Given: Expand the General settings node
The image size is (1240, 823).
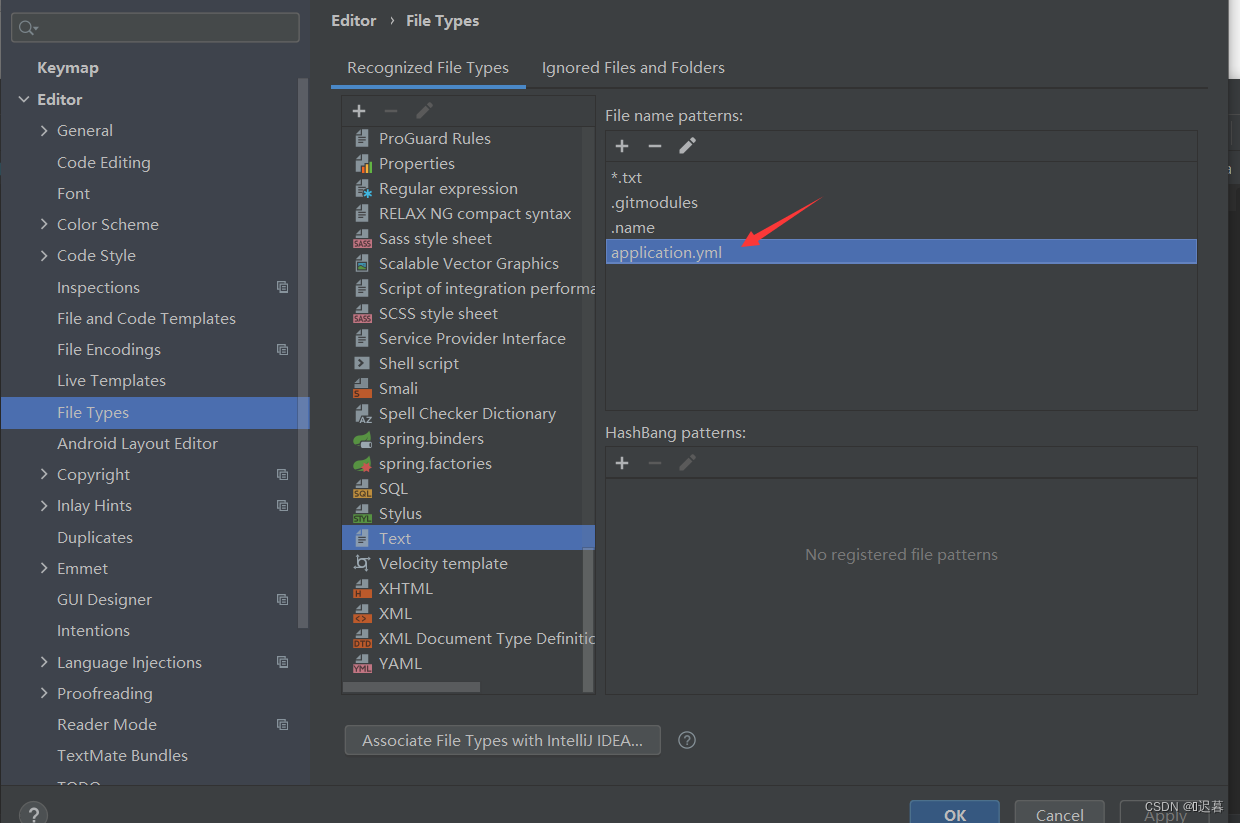Looking at the screenshot, I should (x=44, y=130).
